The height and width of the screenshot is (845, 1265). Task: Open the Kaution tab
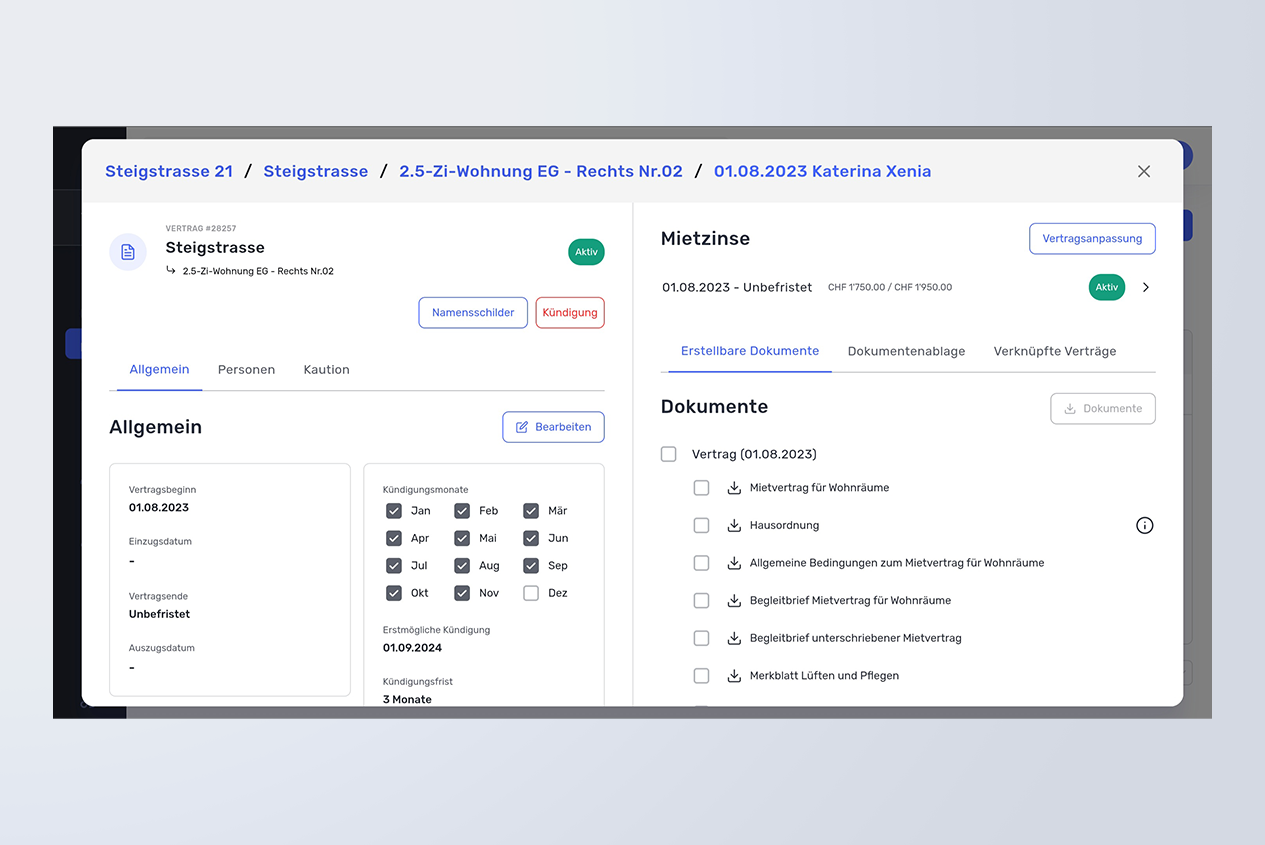click(x=326, y=370)
